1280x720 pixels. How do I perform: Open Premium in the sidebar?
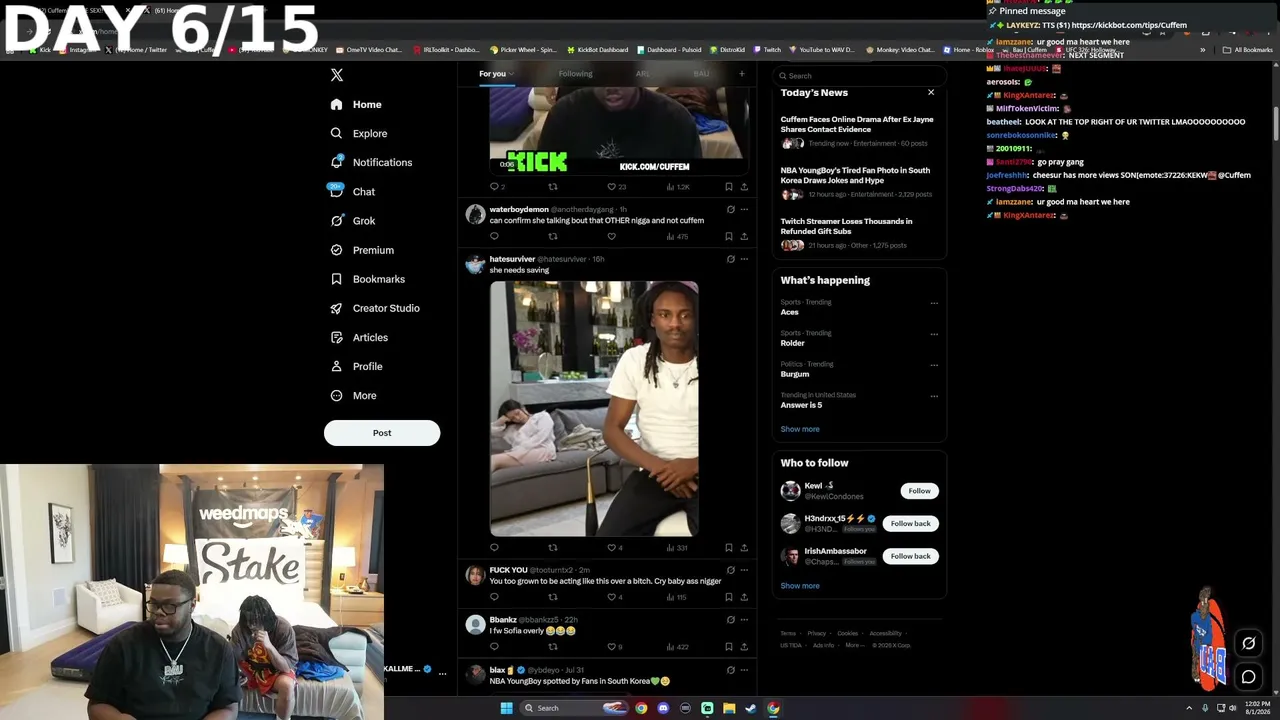[x=362, y=250]
